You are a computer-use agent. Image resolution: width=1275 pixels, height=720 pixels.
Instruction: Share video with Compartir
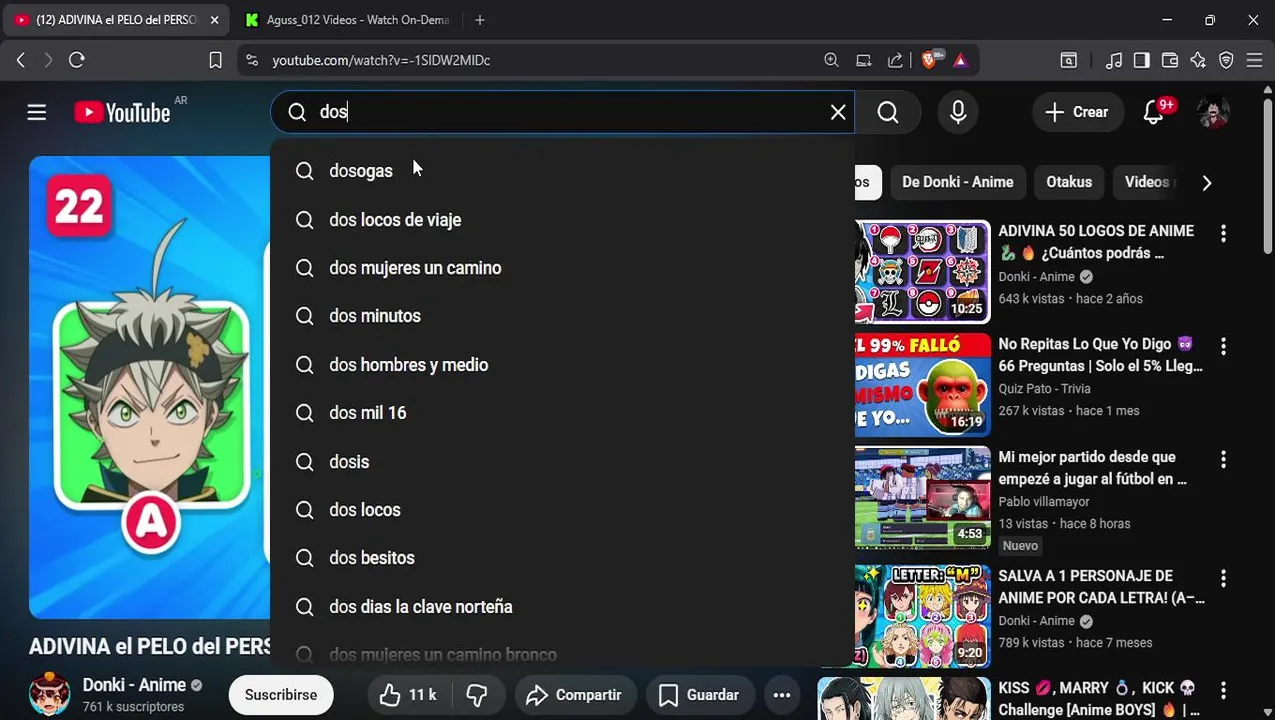[x=575, y=695]
